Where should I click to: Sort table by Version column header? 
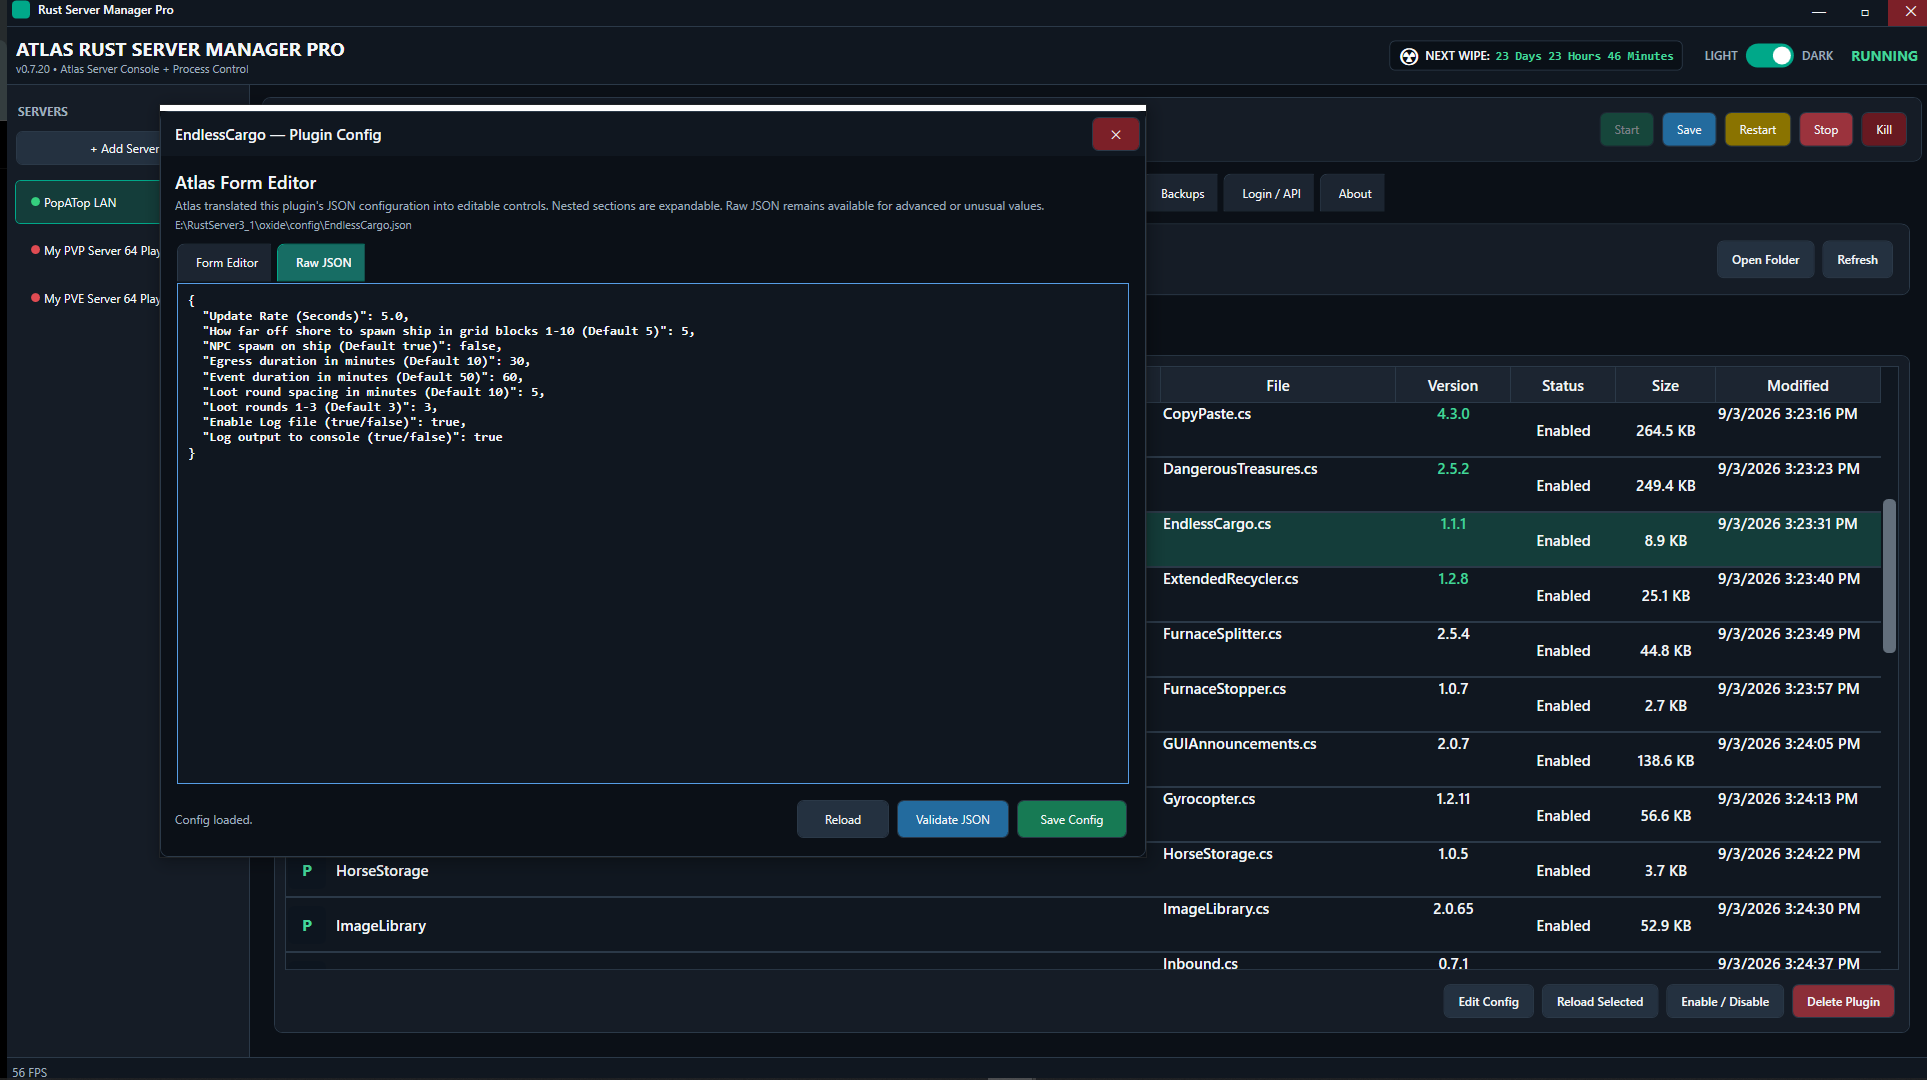1452,386
